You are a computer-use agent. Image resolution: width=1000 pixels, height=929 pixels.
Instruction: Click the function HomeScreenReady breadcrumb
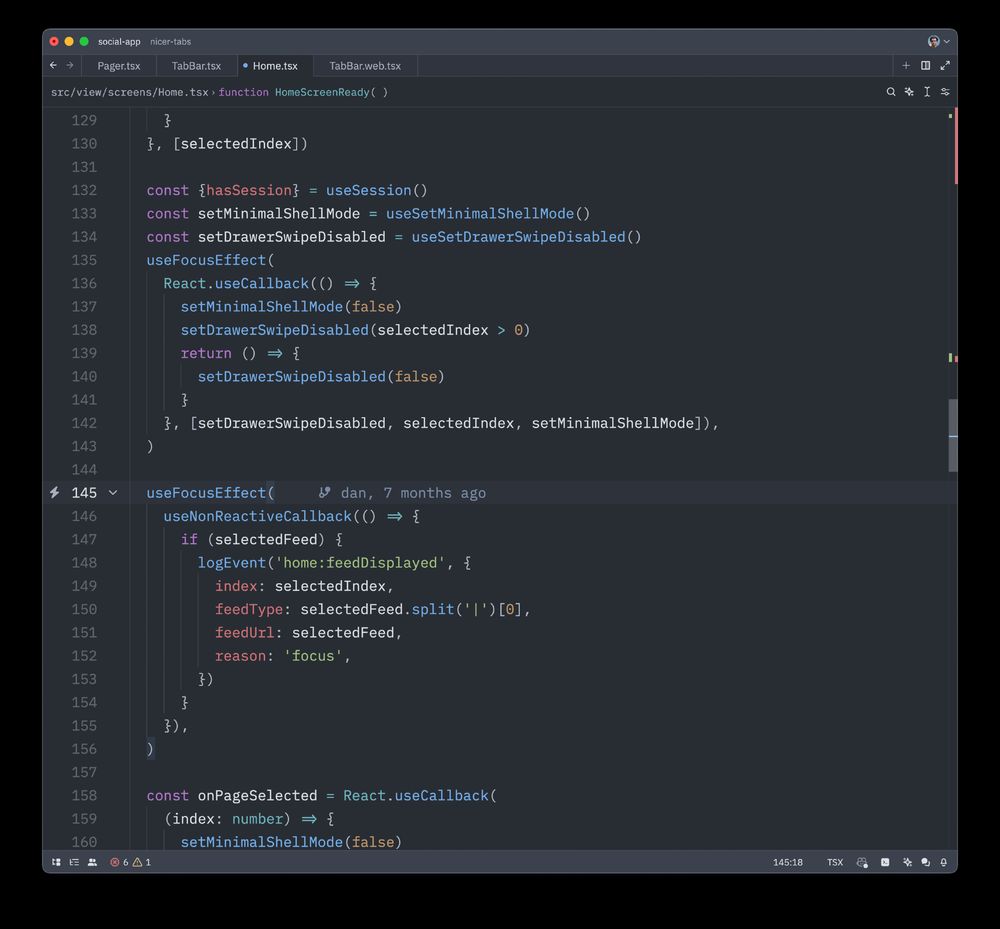pyautogui.click(x=303, y=92)
